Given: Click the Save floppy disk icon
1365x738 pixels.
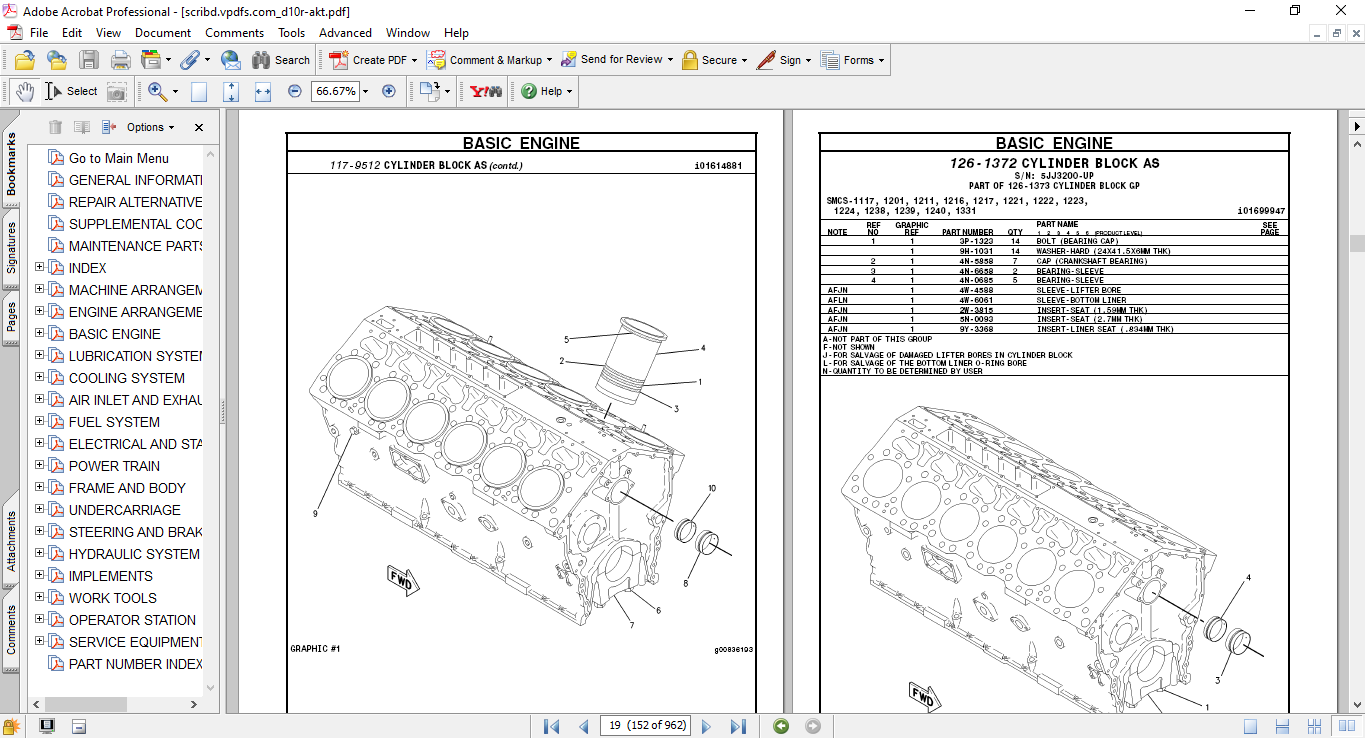Looking at the screenshot, I should point(89,60).
